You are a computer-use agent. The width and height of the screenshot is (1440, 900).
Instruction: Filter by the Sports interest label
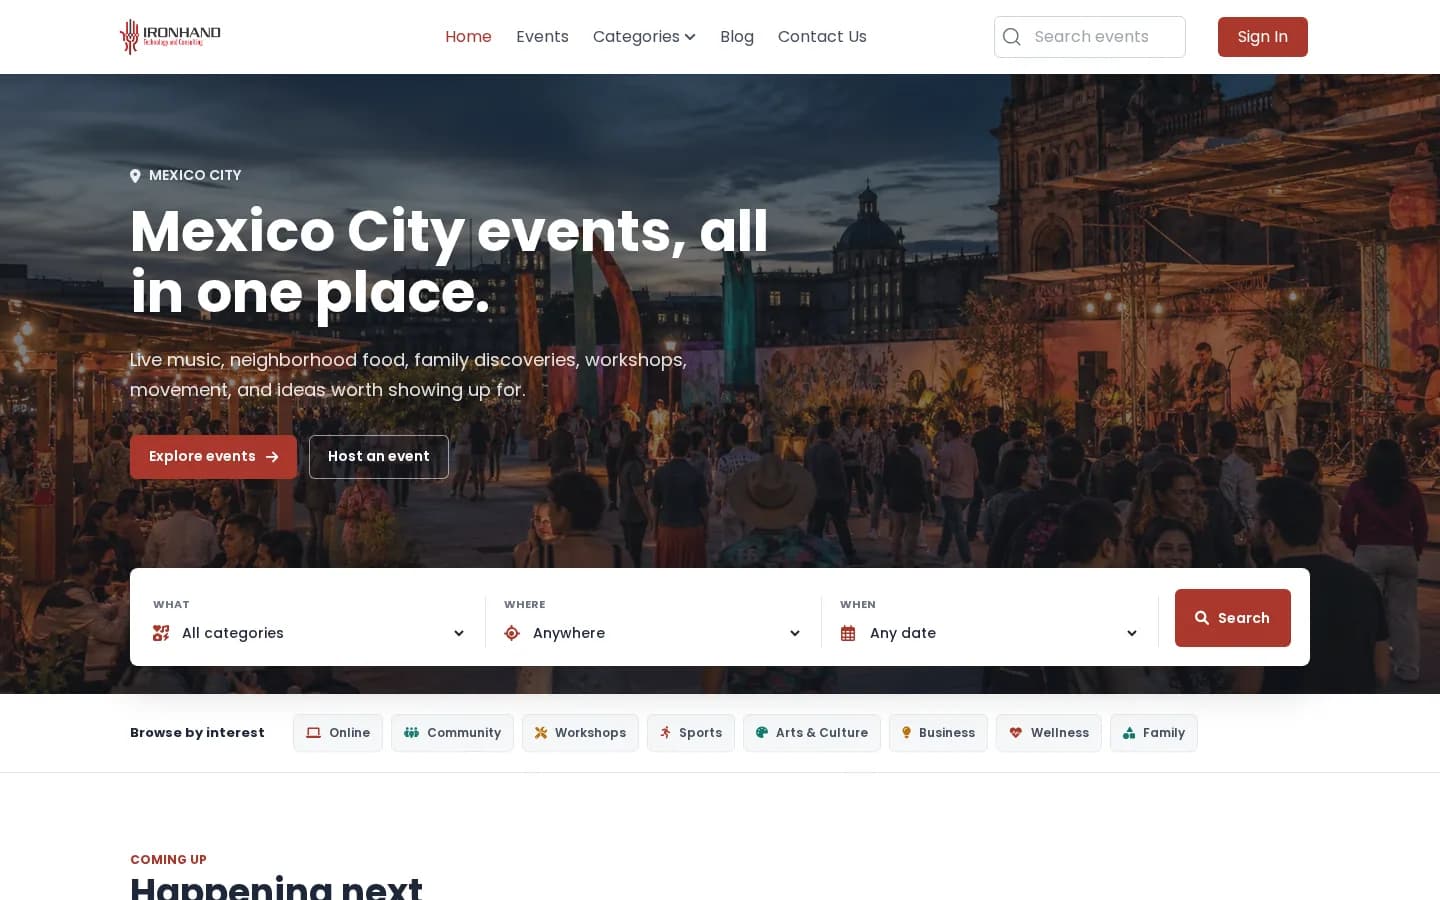pyautogui.click(x=700, y=733)
